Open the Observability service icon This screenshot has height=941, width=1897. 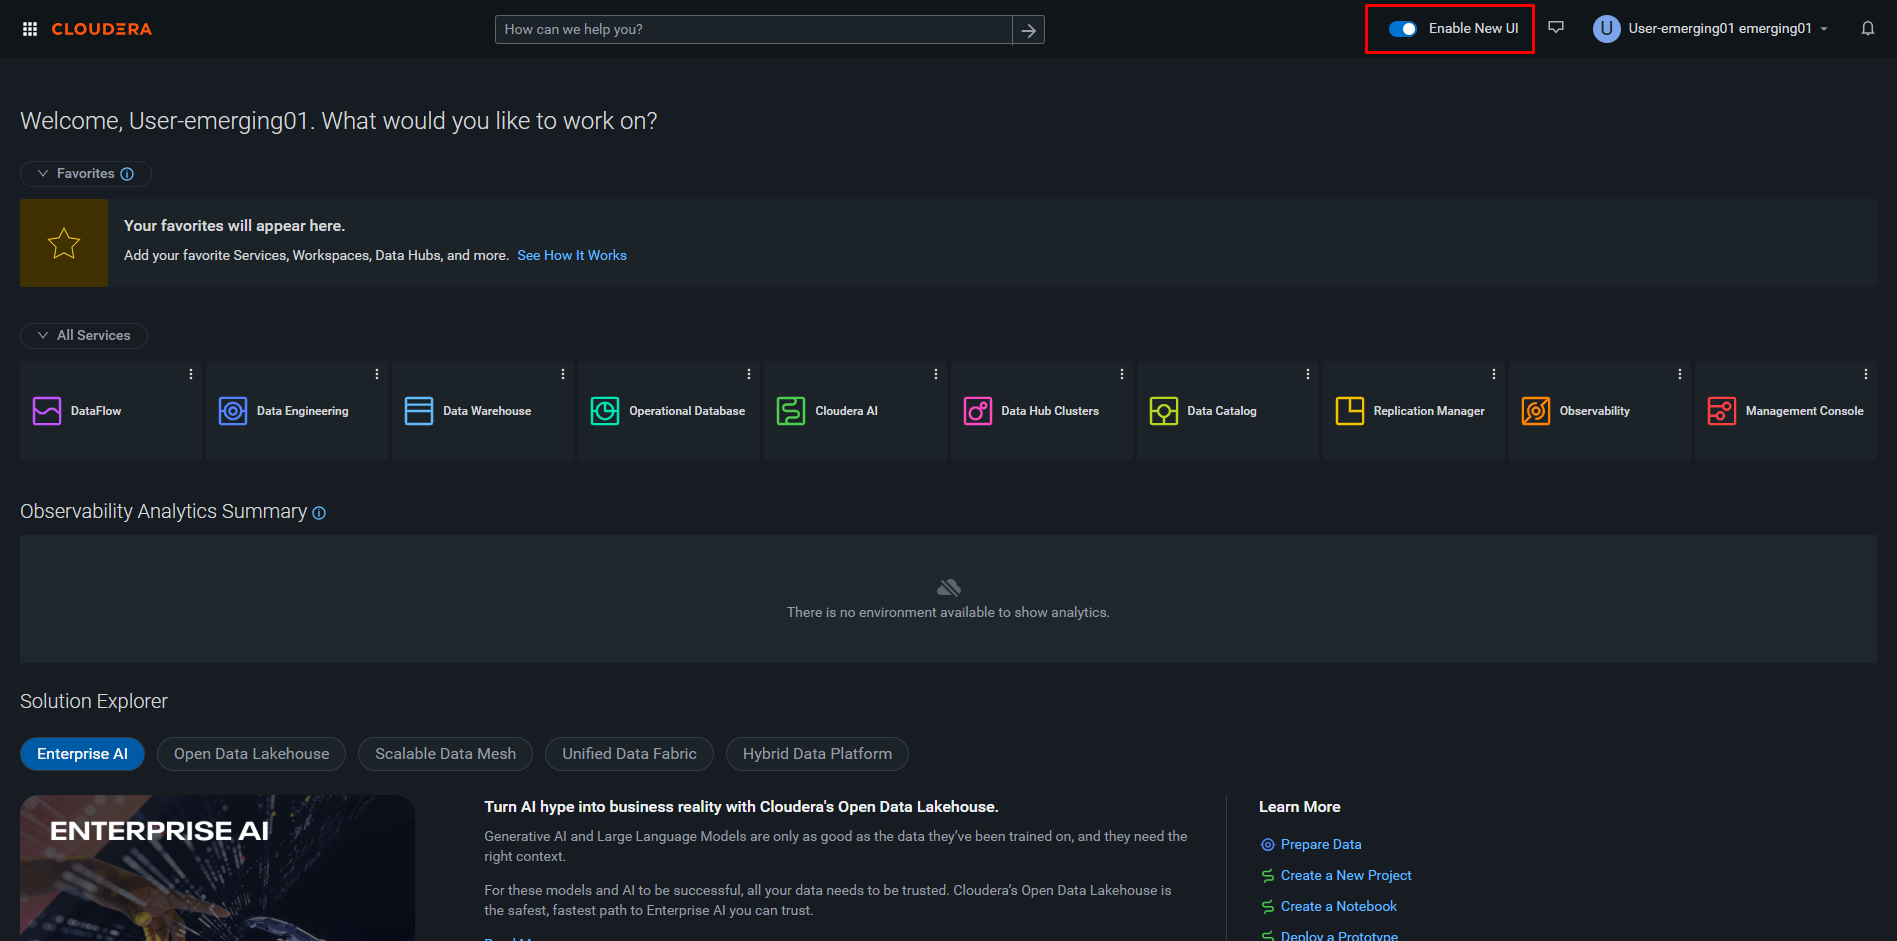pyautogui.click(x=1536, y=411)
